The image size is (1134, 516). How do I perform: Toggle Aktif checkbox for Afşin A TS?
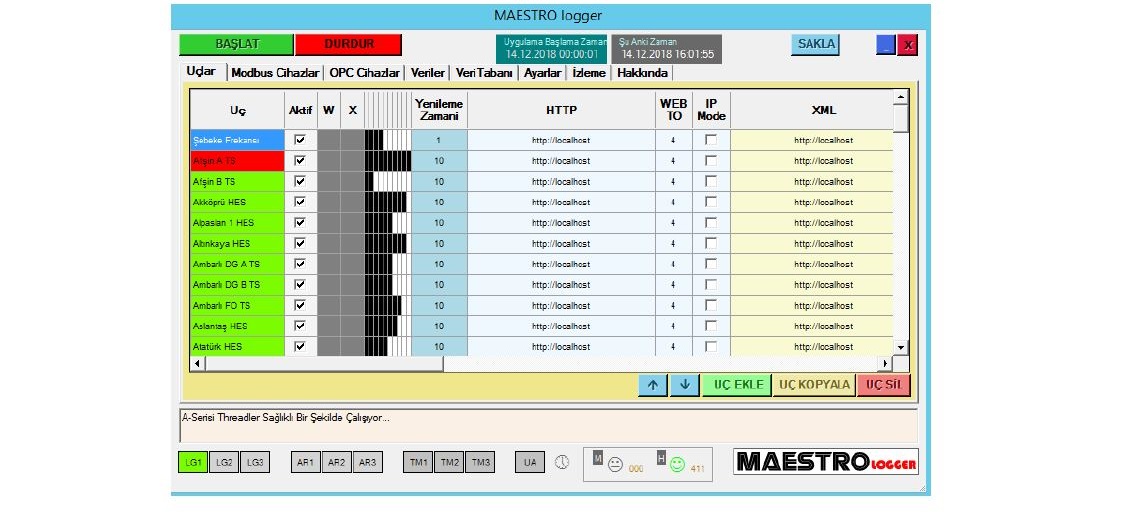coord(300,161)
